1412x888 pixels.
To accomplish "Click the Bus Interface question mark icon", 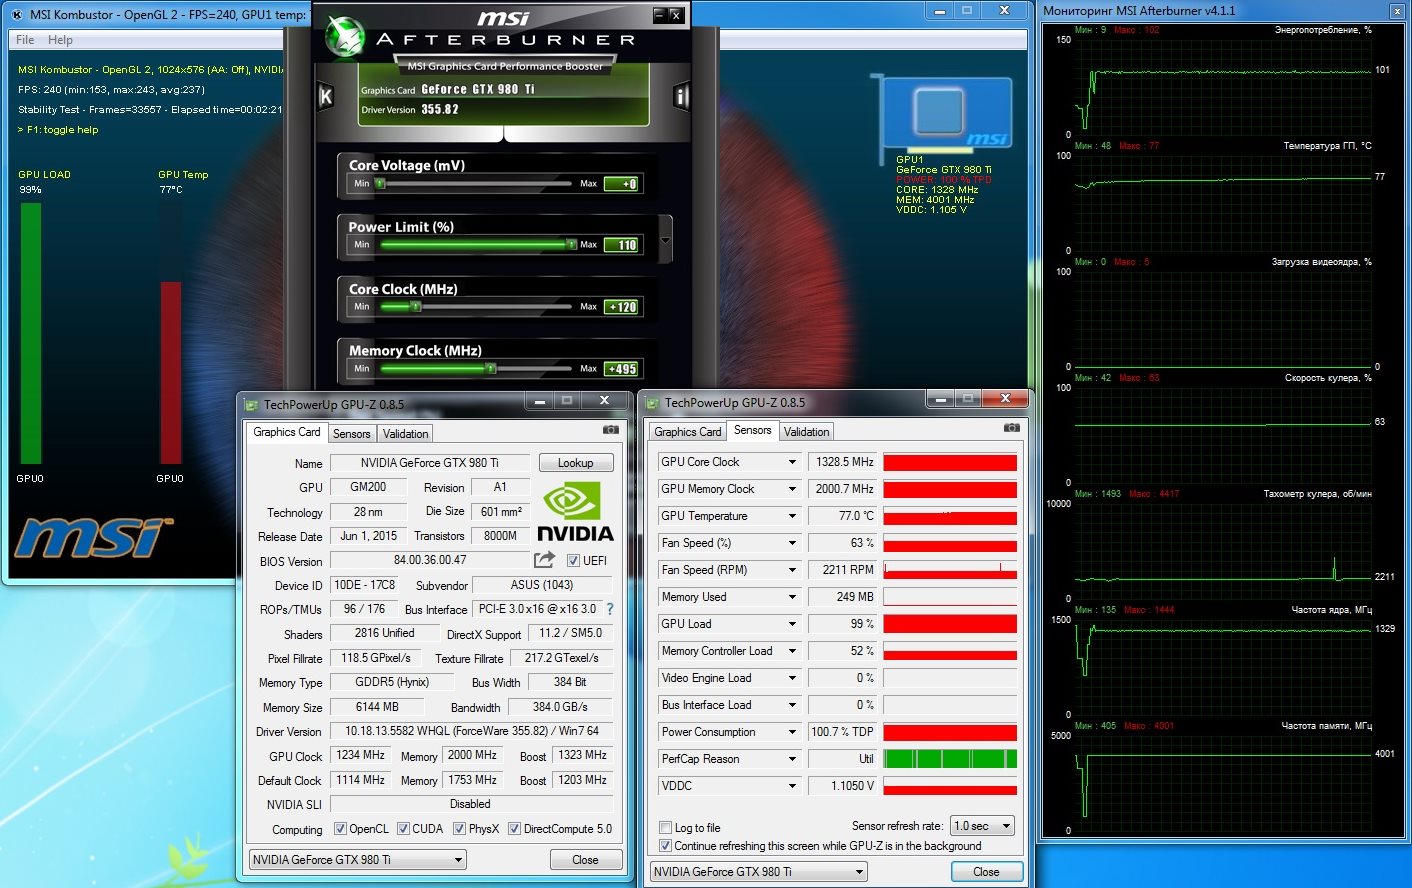I will pos(610,609).
